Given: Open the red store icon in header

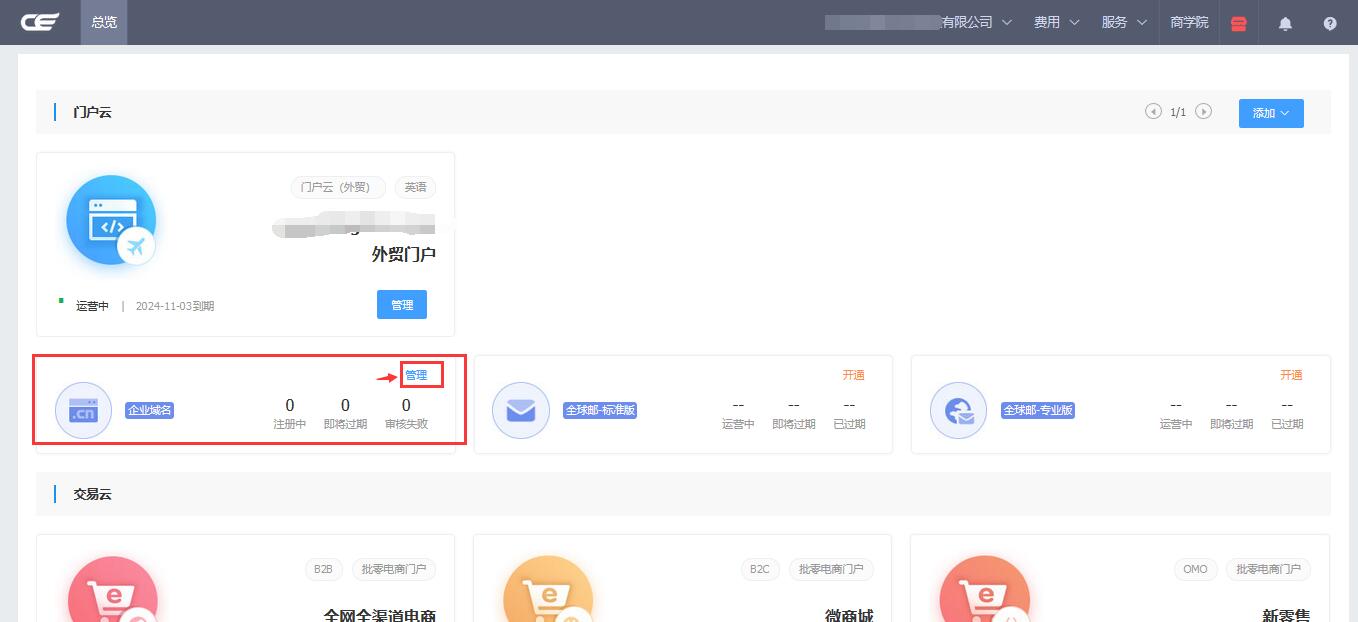Looking at the screenshot, I should [1239, 23].
